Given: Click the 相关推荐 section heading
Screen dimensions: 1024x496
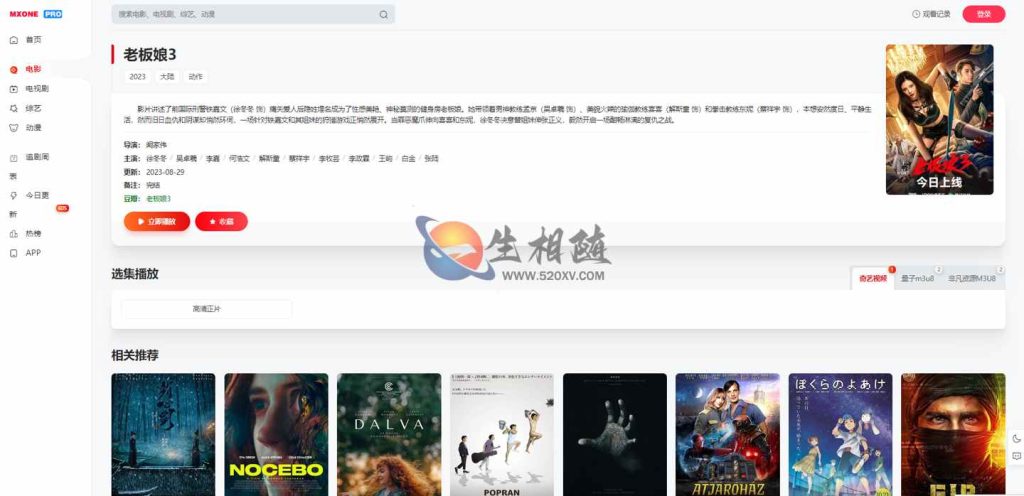Looking at the screenshot, I should coord(135,355).
